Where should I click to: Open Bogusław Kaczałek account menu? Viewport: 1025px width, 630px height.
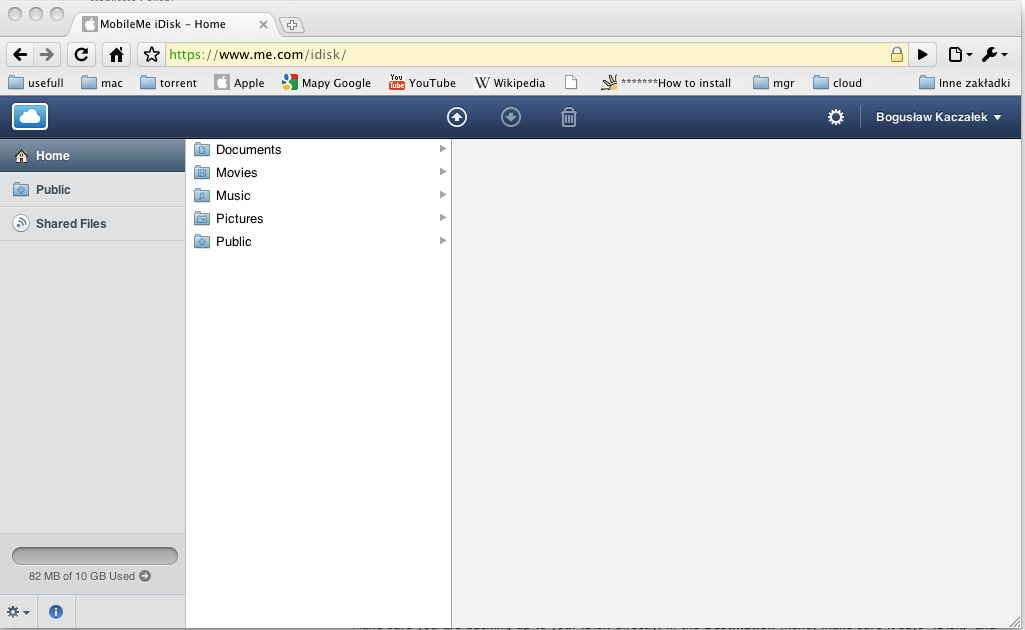point(938,117)
